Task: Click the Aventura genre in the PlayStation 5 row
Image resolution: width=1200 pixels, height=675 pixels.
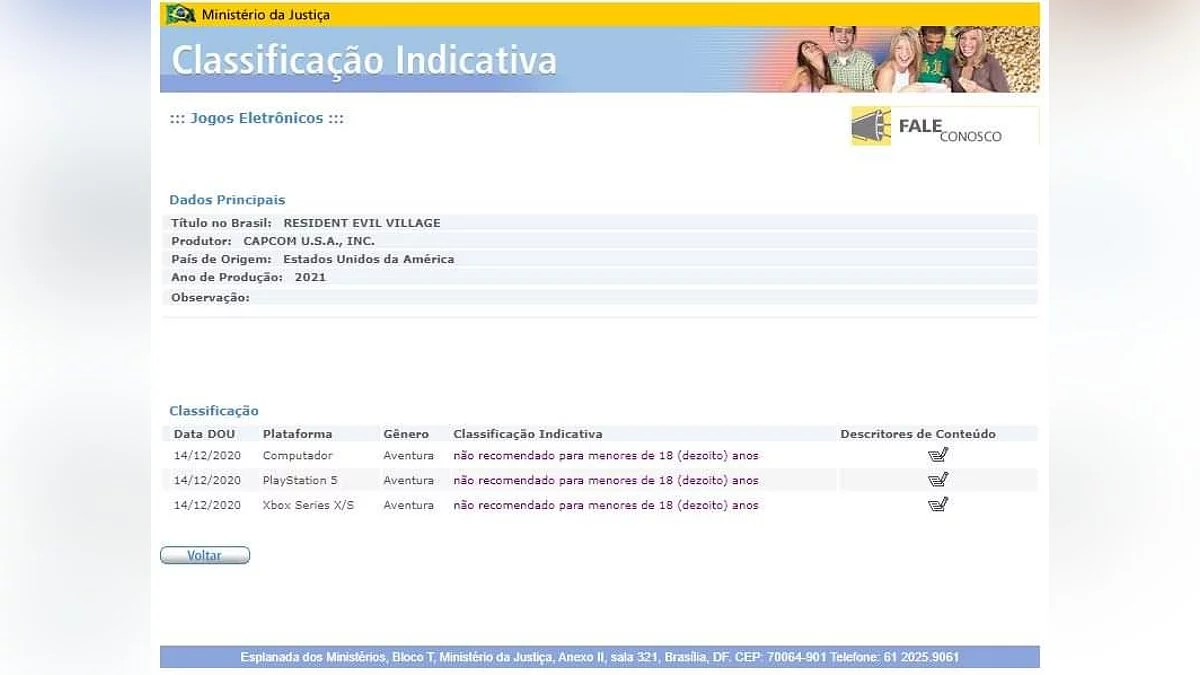Action: tap(409, 480)
